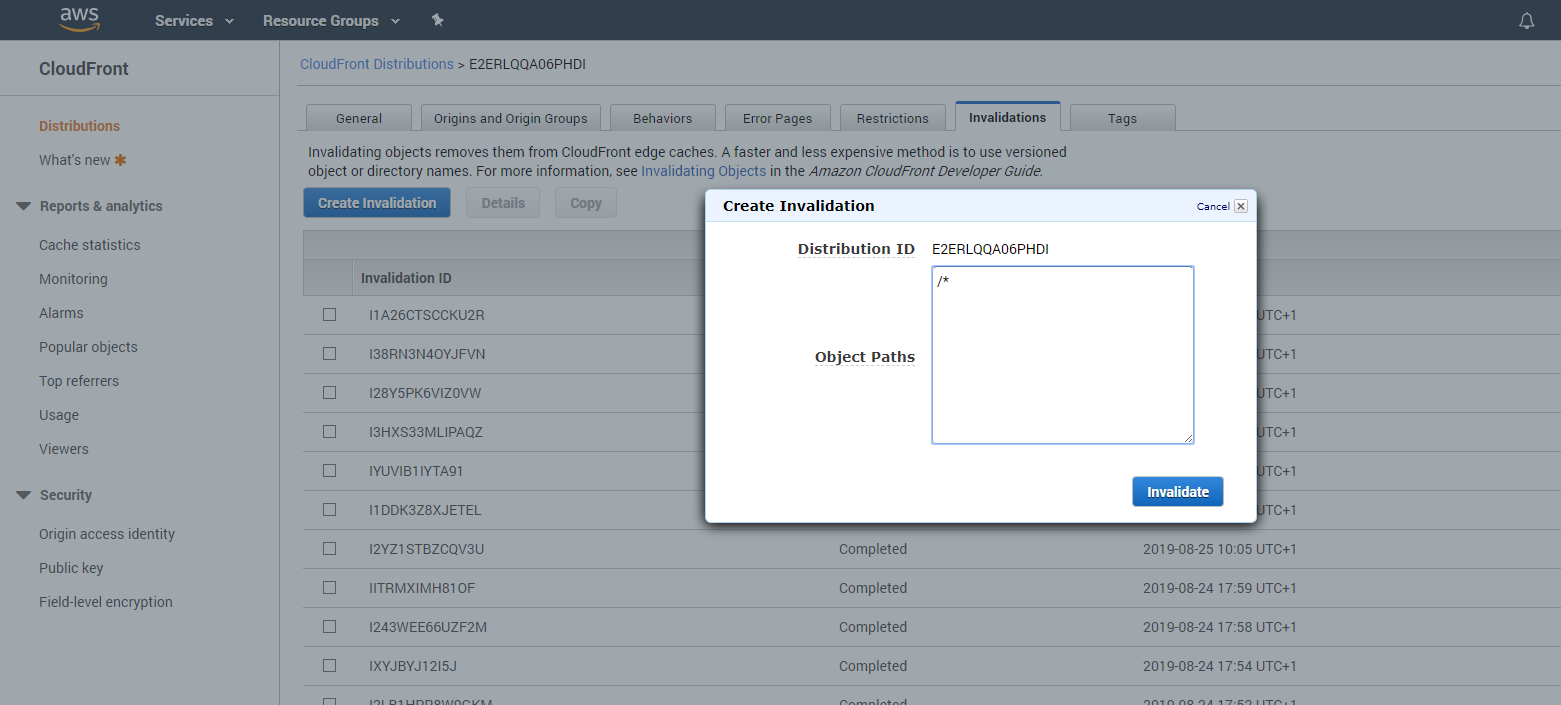Open the Restrictions tab
This screenshot has width=1561, height=705.
(892, 118)
